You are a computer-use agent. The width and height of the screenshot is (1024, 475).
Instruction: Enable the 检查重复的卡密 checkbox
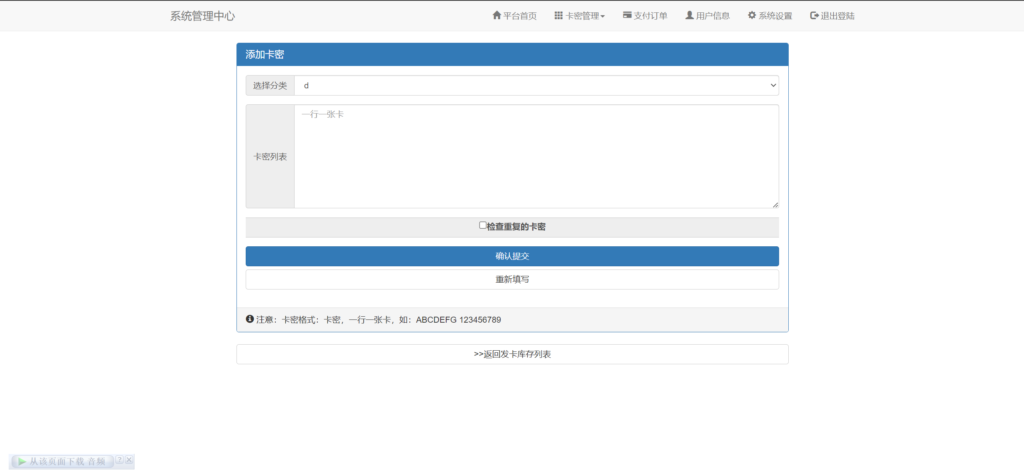click(483, 226)
